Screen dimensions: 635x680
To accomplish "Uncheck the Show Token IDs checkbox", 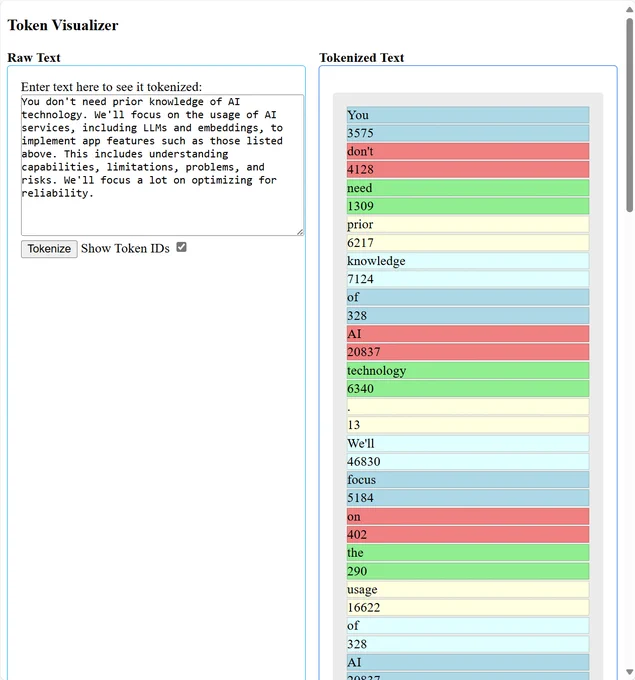I will (x=181, y=247).
